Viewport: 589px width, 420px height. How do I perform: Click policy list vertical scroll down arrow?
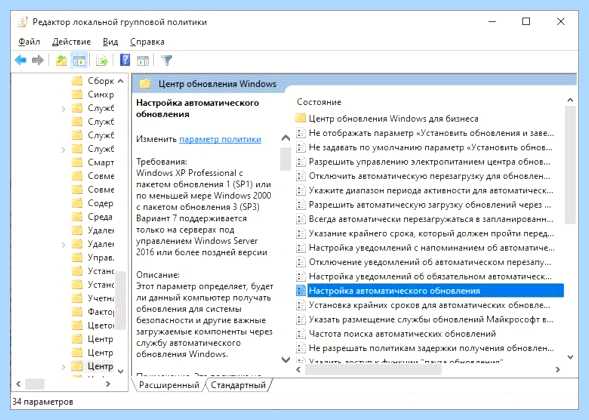pyautogui.click(x=570, y=357)
